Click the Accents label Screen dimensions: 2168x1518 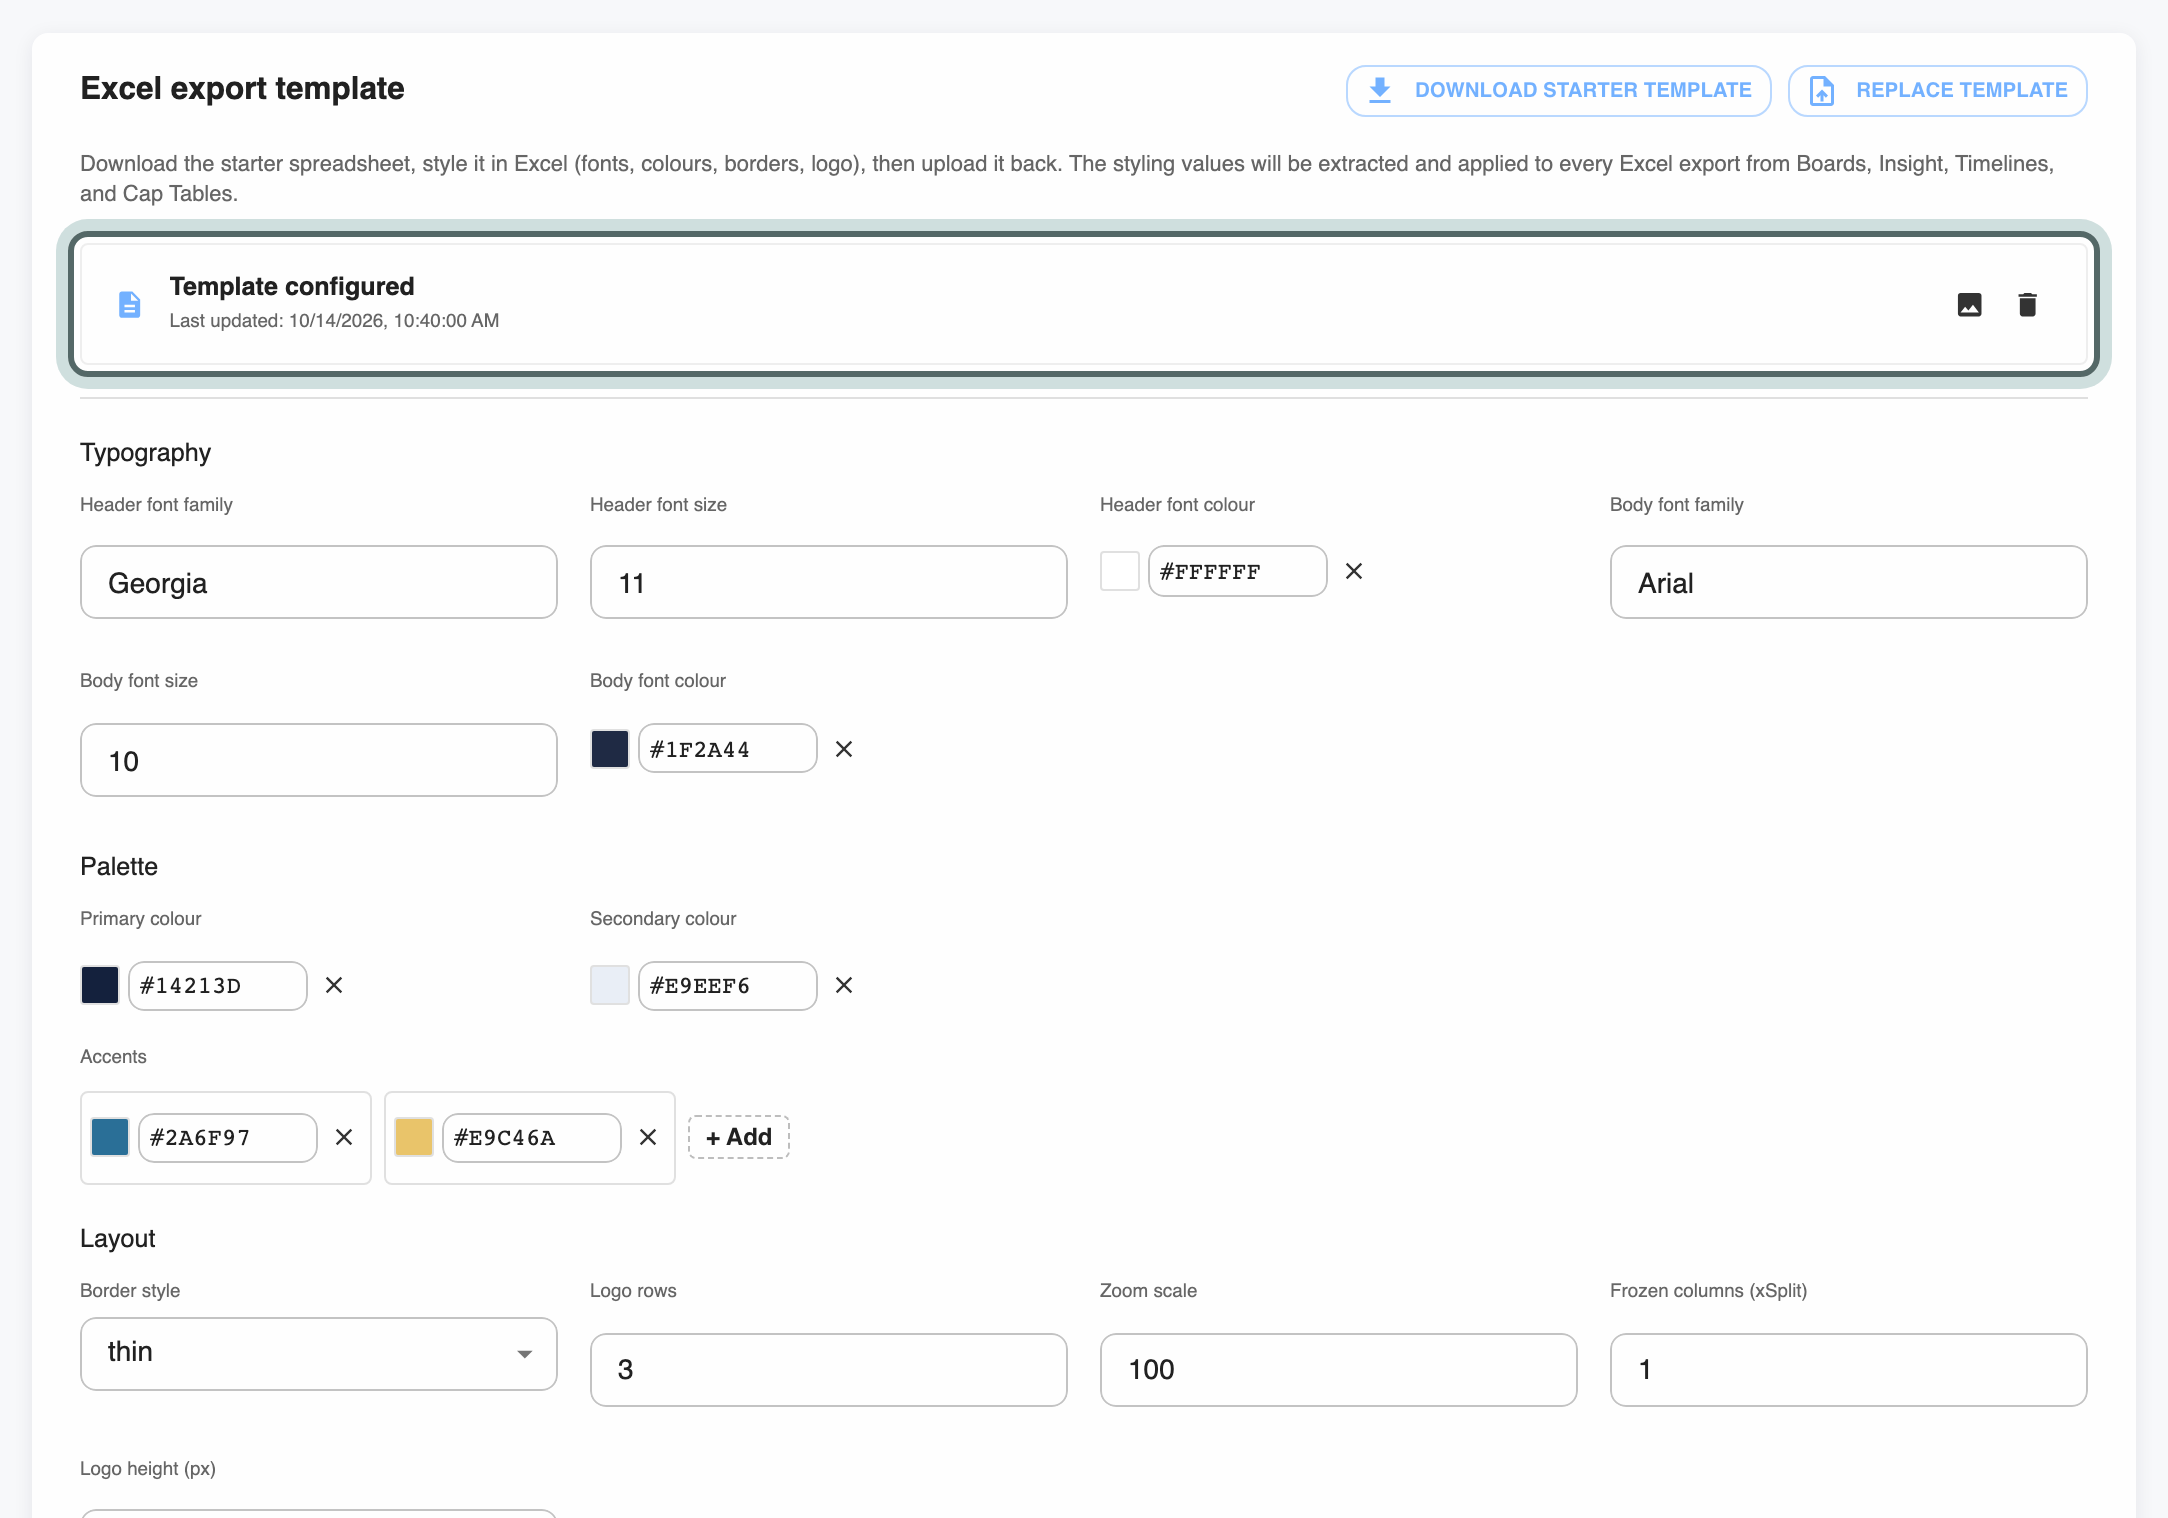[x=113, y=1057]
